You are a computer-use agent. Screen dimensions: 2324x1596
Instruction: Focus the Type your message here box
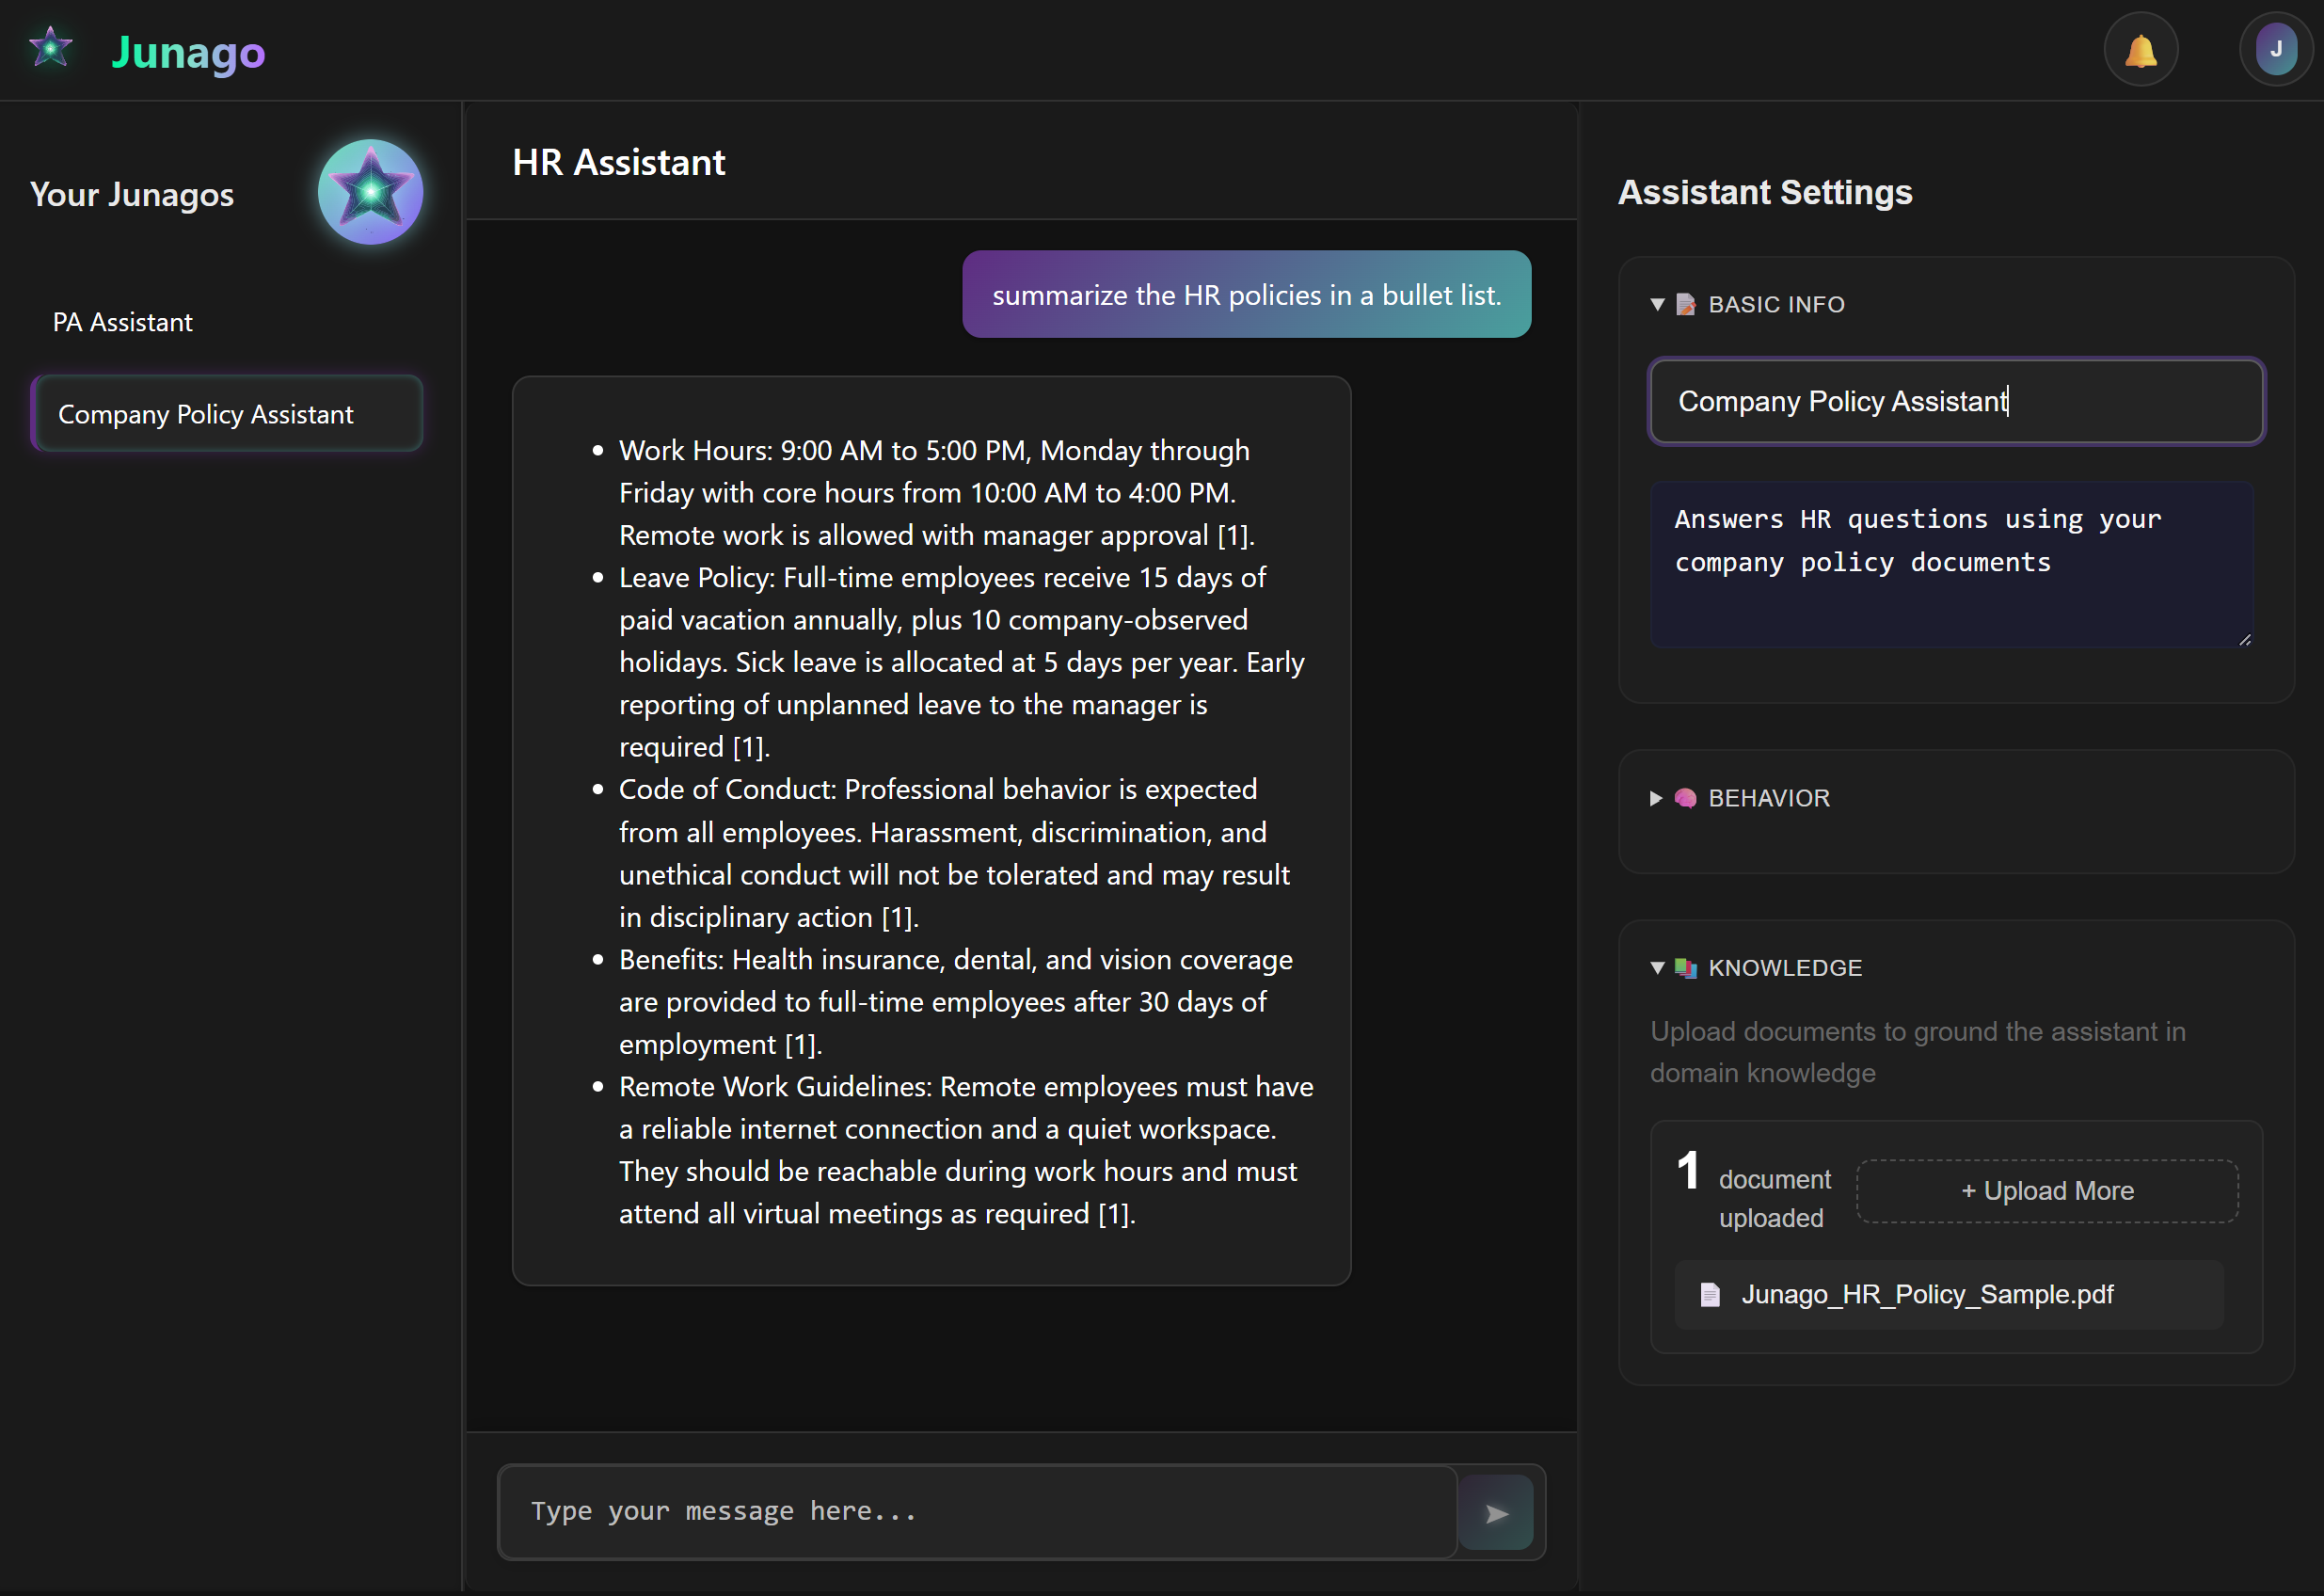click(976, 1512)
